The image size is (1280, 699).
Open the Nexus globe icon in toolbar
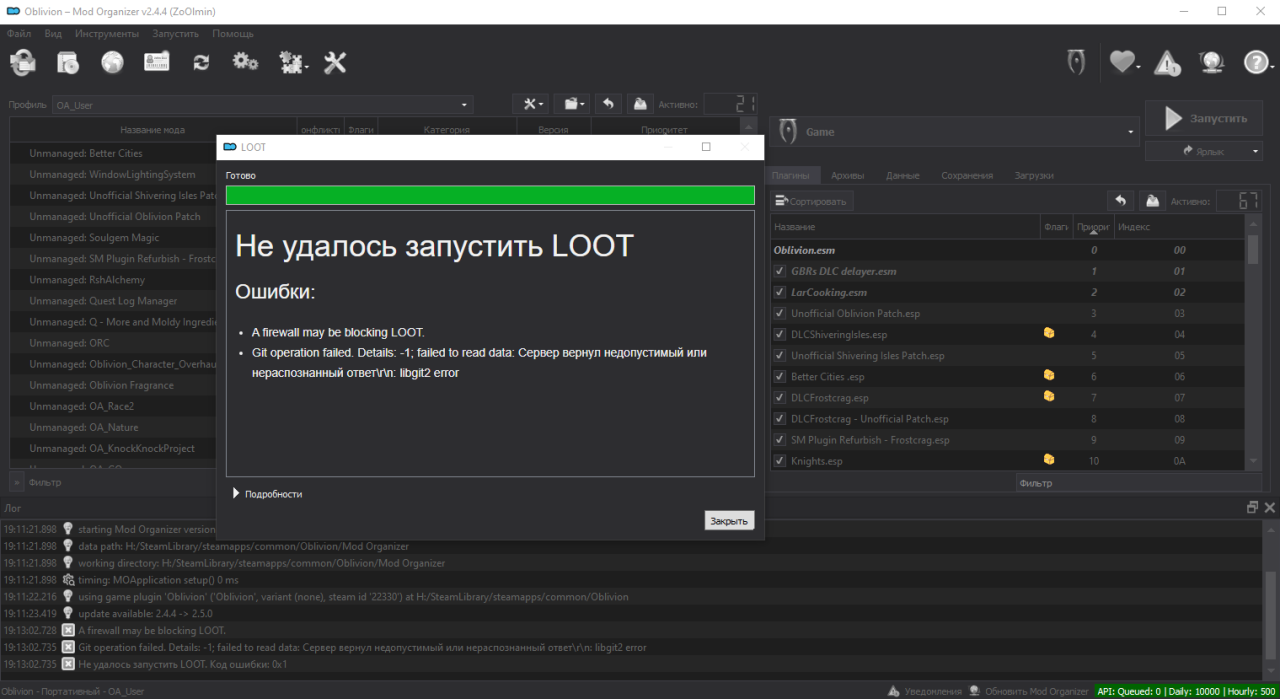point(112,62)
